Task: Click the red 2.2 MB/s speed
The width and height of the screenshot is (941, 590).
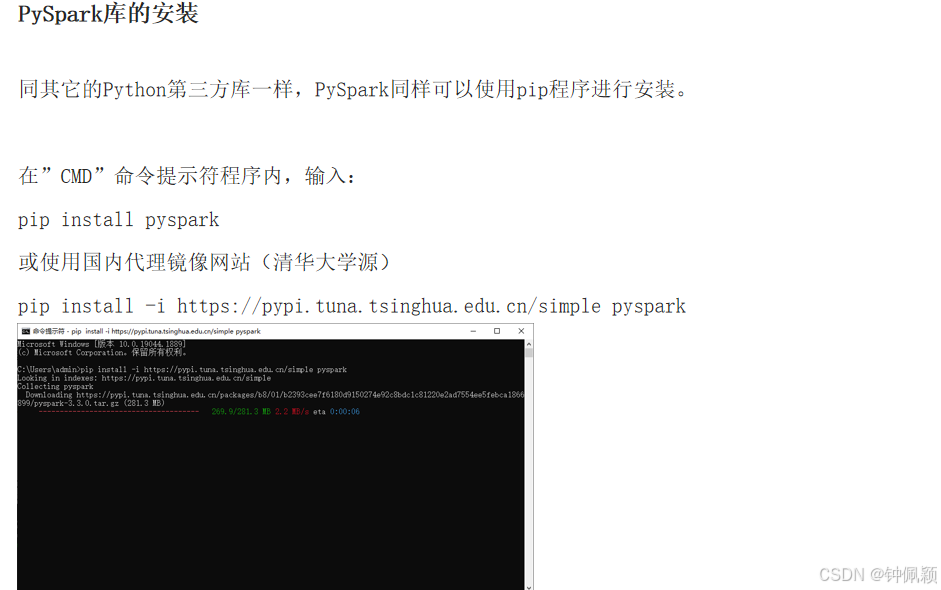Action: coord(292,412)
